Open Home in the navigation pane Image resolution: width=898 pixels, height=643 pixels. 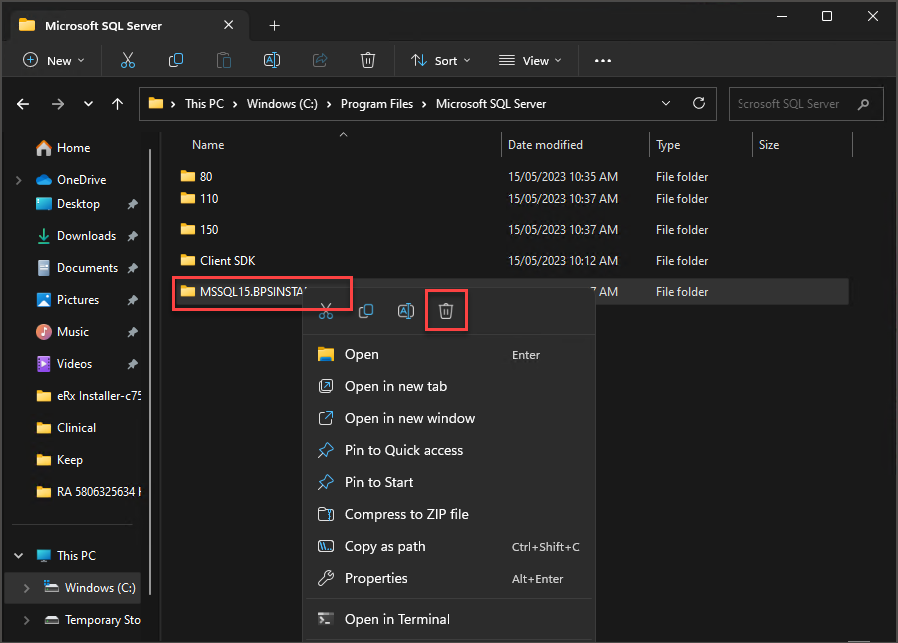point(73,148)
